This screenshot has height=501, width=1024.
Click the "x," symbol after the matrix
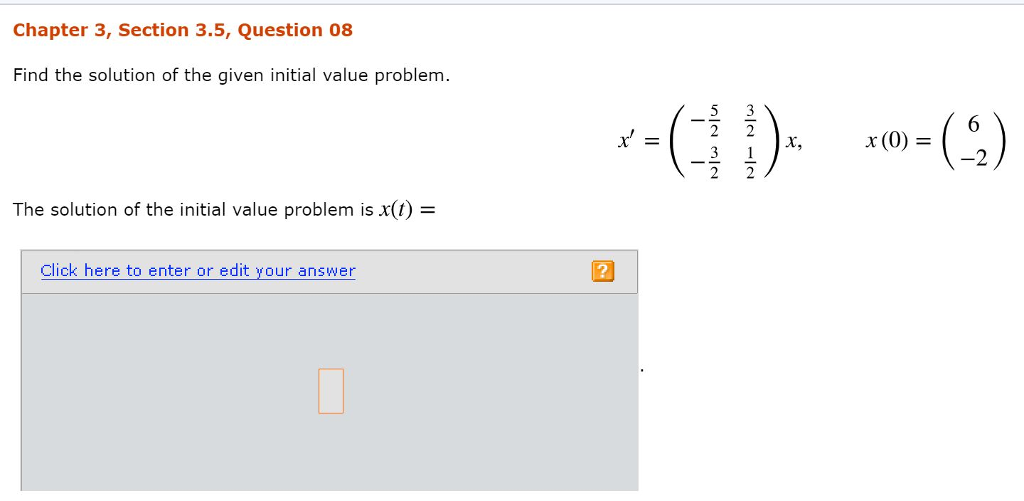click(794, 143)
